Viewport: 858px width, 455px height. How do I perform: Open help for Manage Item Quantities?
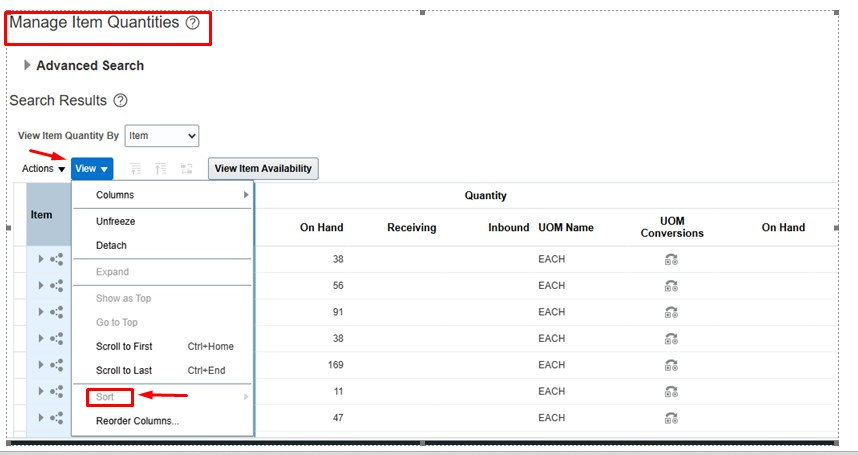(x=193, y=23)
